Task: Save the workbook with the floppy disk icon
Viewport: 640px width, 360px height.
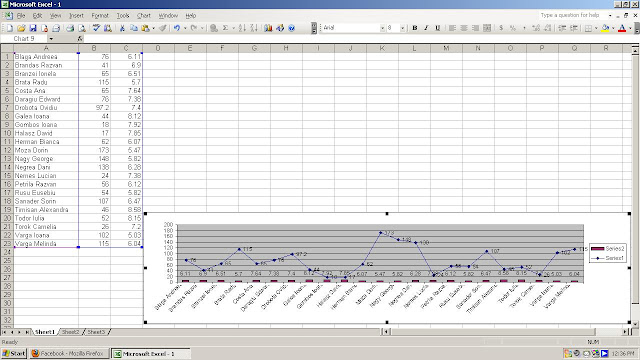Action: click(33, 28)
